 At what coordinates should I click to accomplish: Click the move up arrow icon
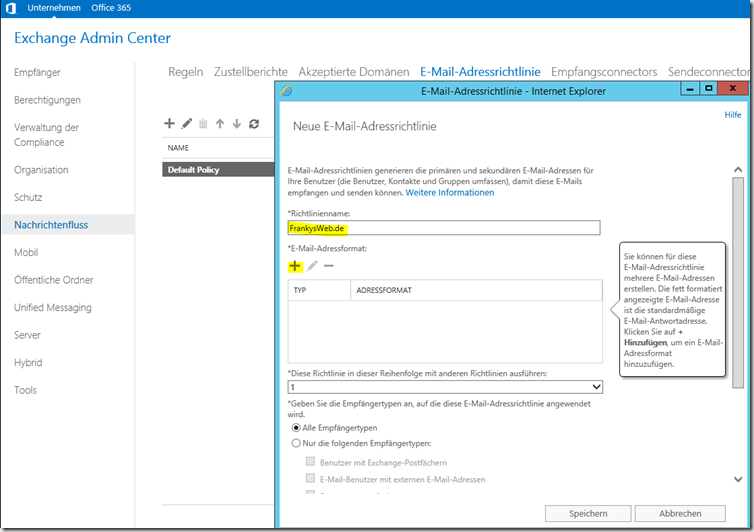(x=220, y=123)
